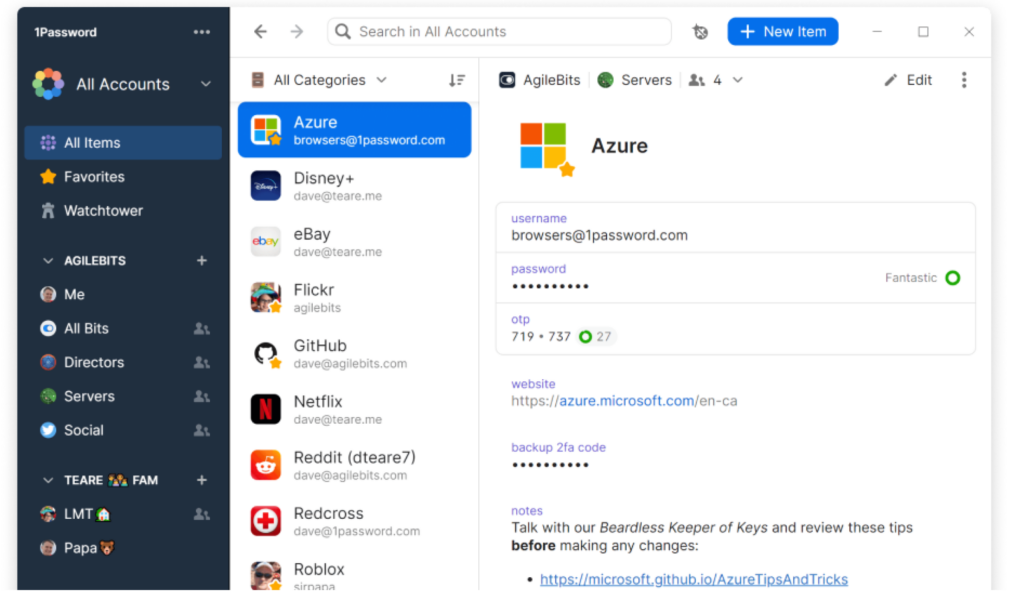
Task: Click the Fantastic password strength indicator
Action: tap(922, 278)
